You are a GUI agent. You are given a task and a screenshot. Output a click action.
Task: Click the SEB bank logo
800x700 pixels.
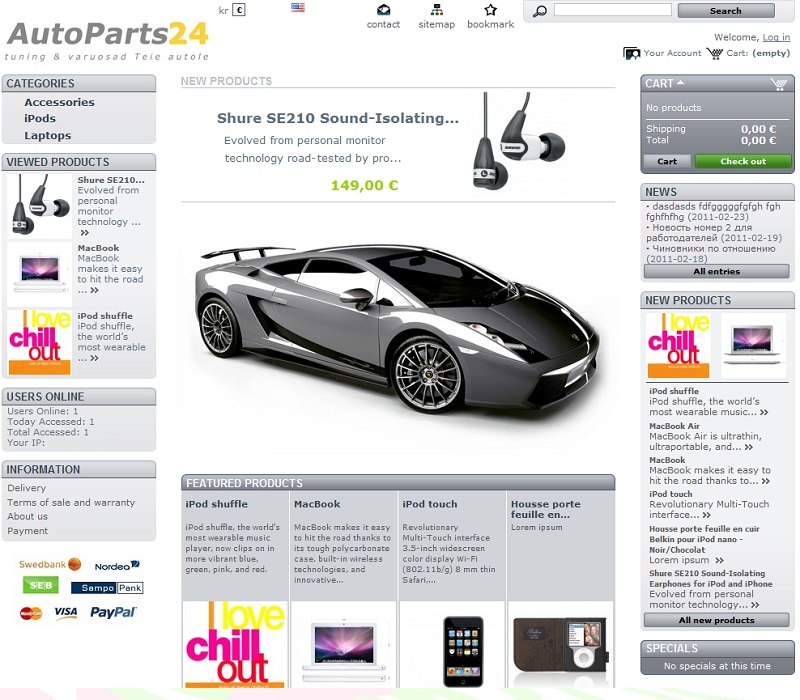coord(40,585)
